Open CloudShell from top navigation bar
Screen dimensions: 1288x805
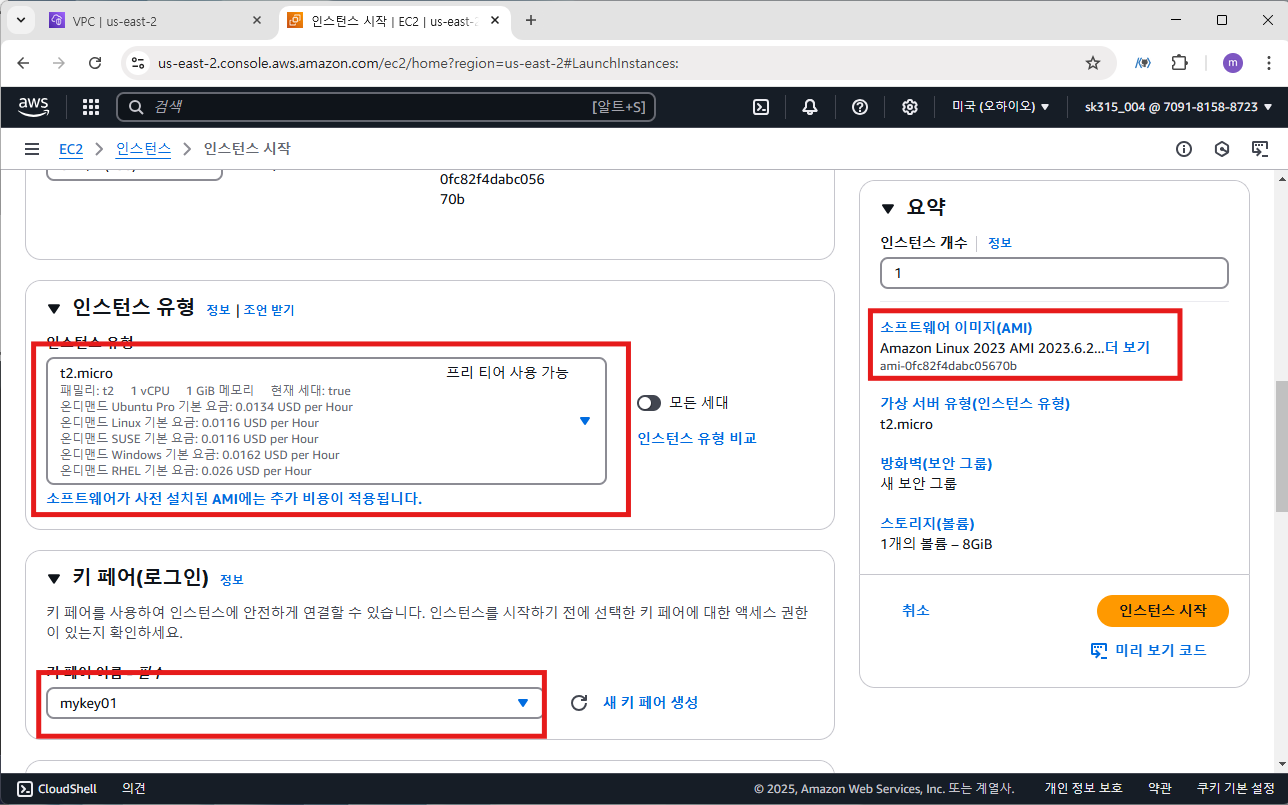coord(761,107)
